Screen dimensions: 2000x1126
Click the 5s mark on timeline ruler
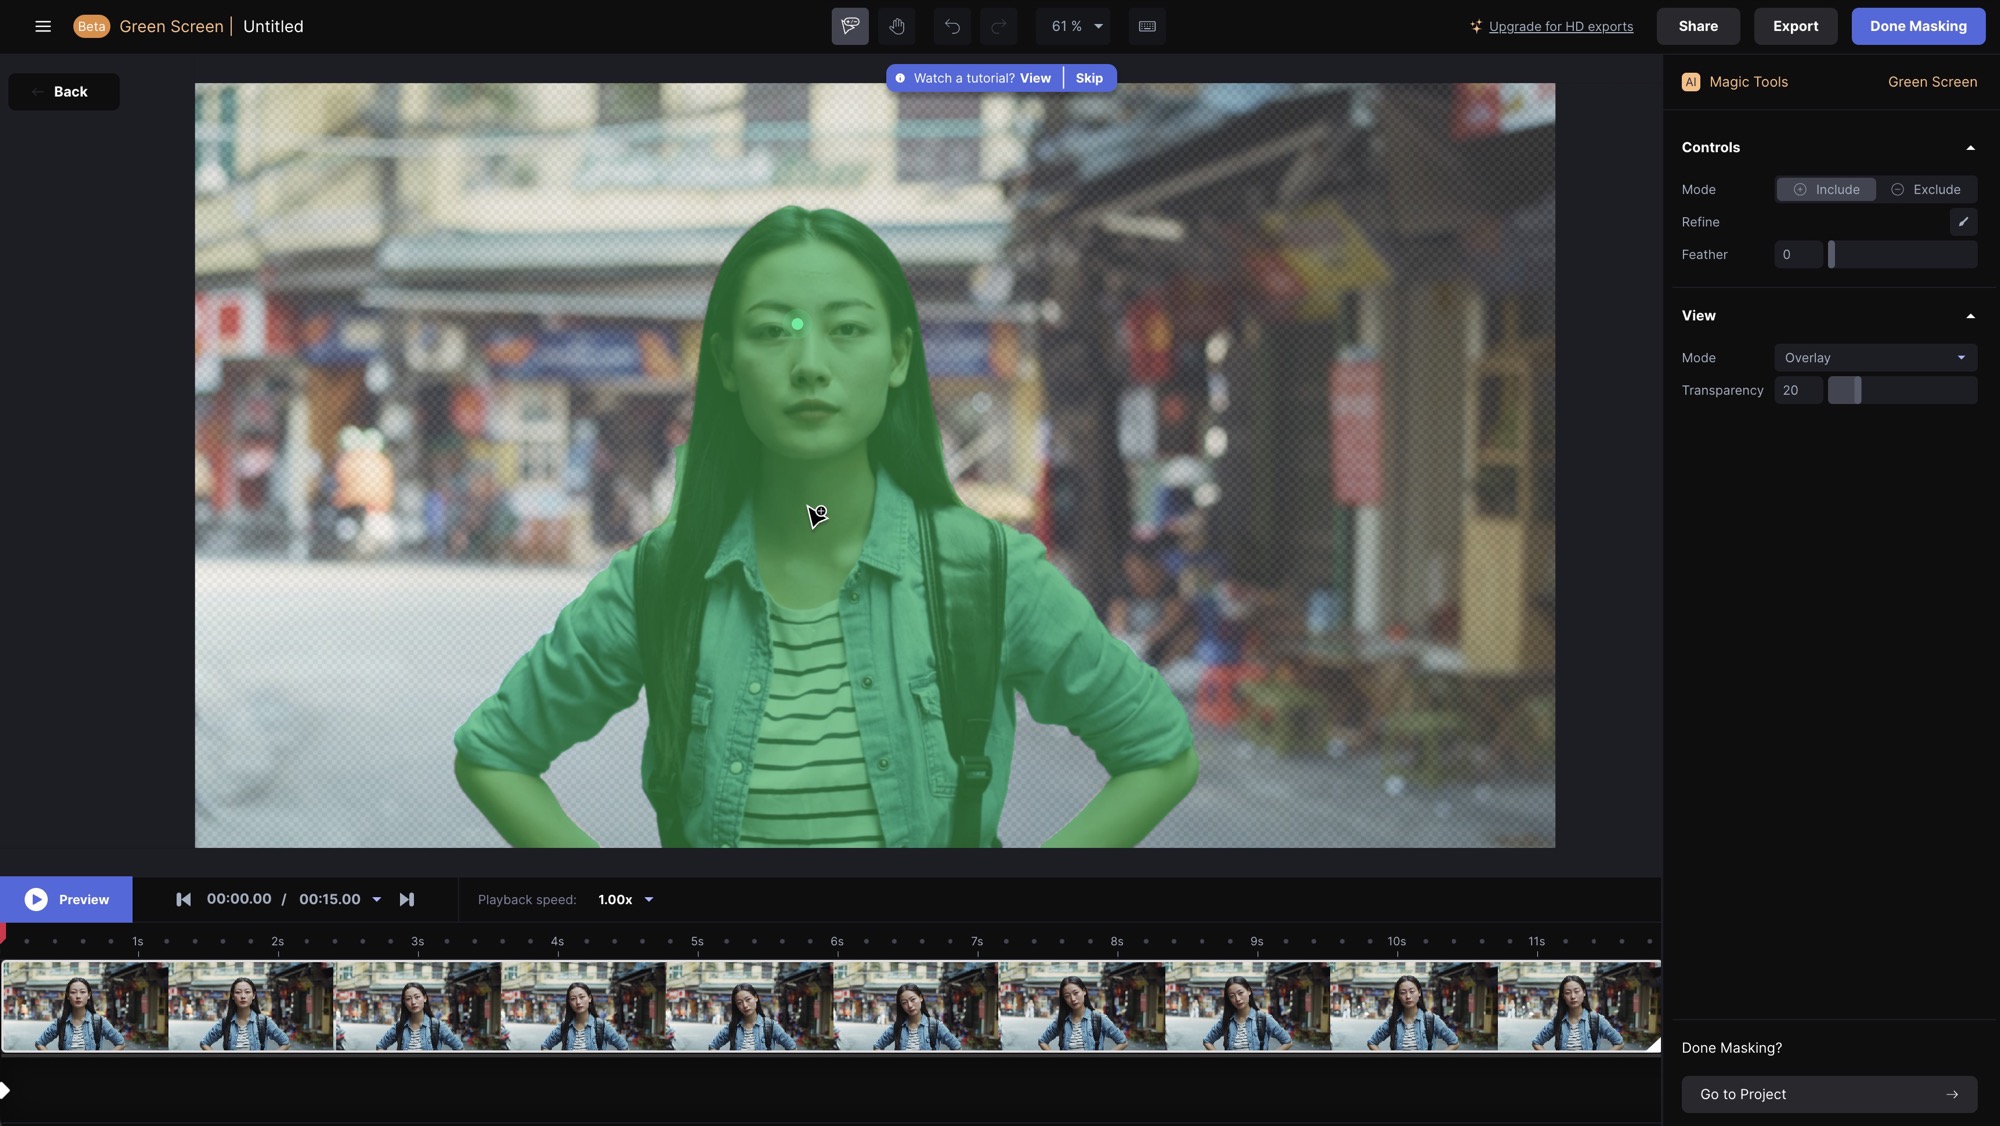click(x=697, y=941)
